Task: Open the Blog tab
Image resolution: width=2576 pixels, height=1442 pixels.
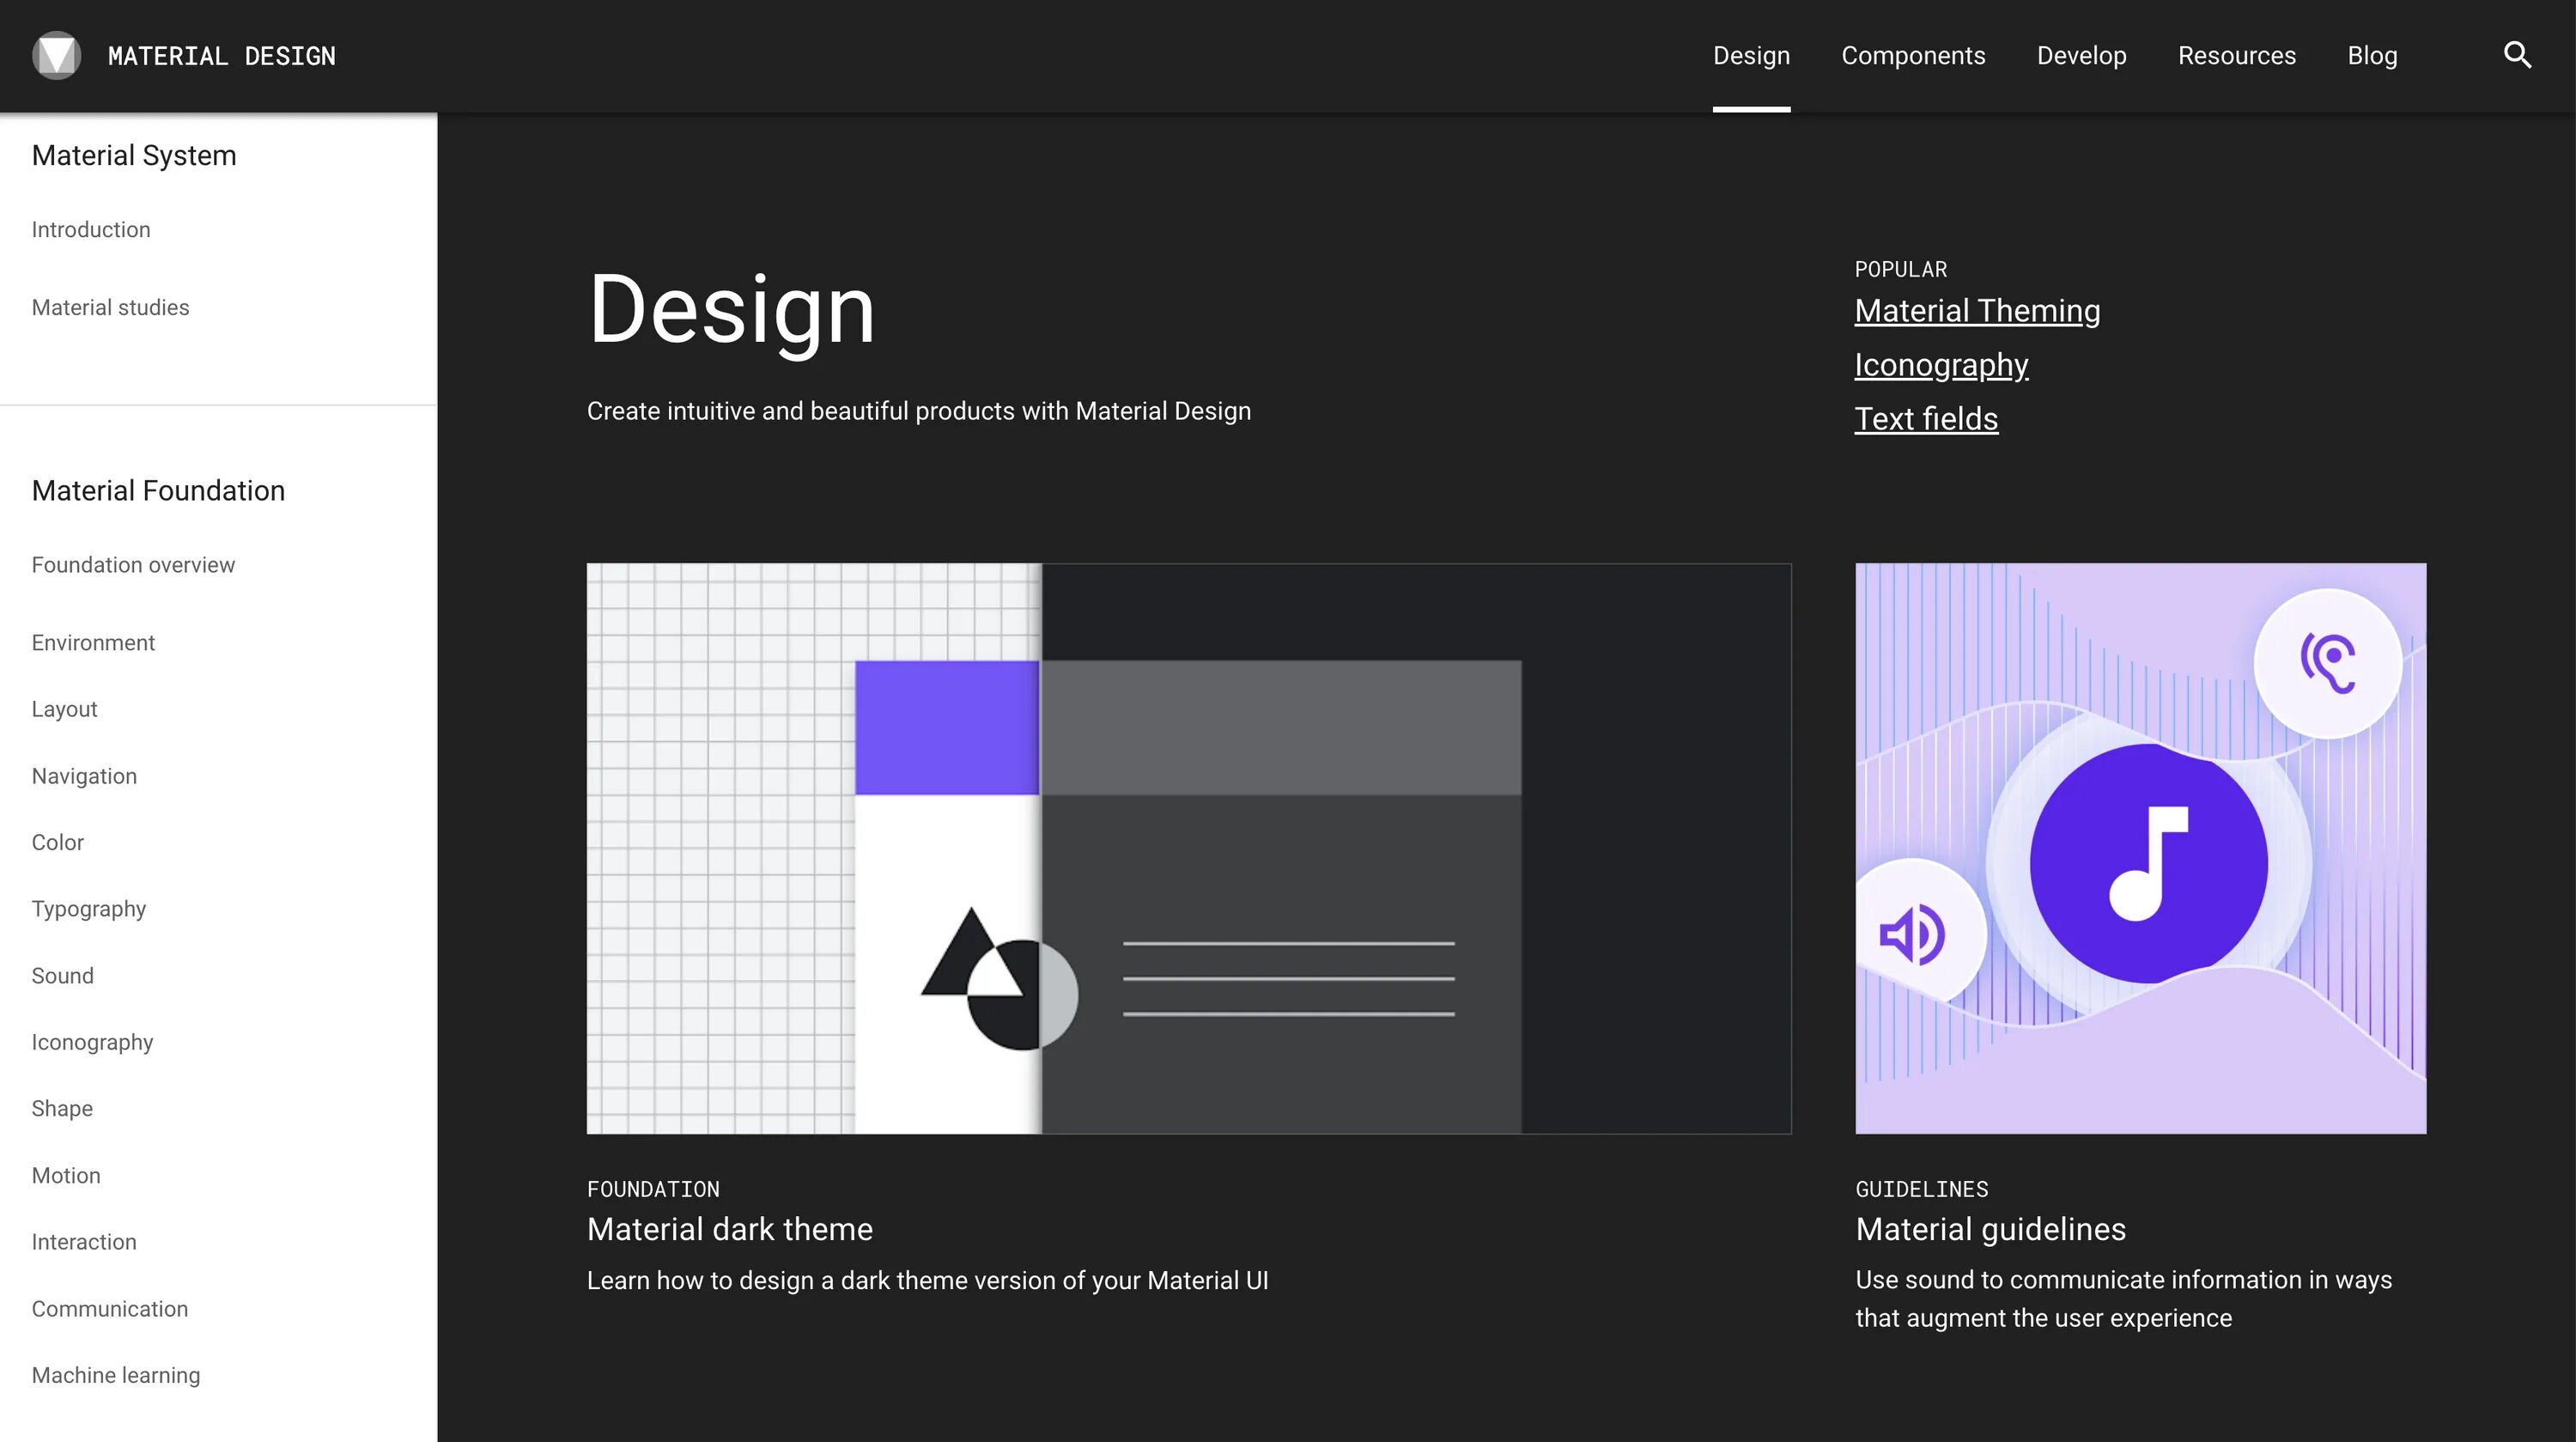Action: (x=2372, y=56)
